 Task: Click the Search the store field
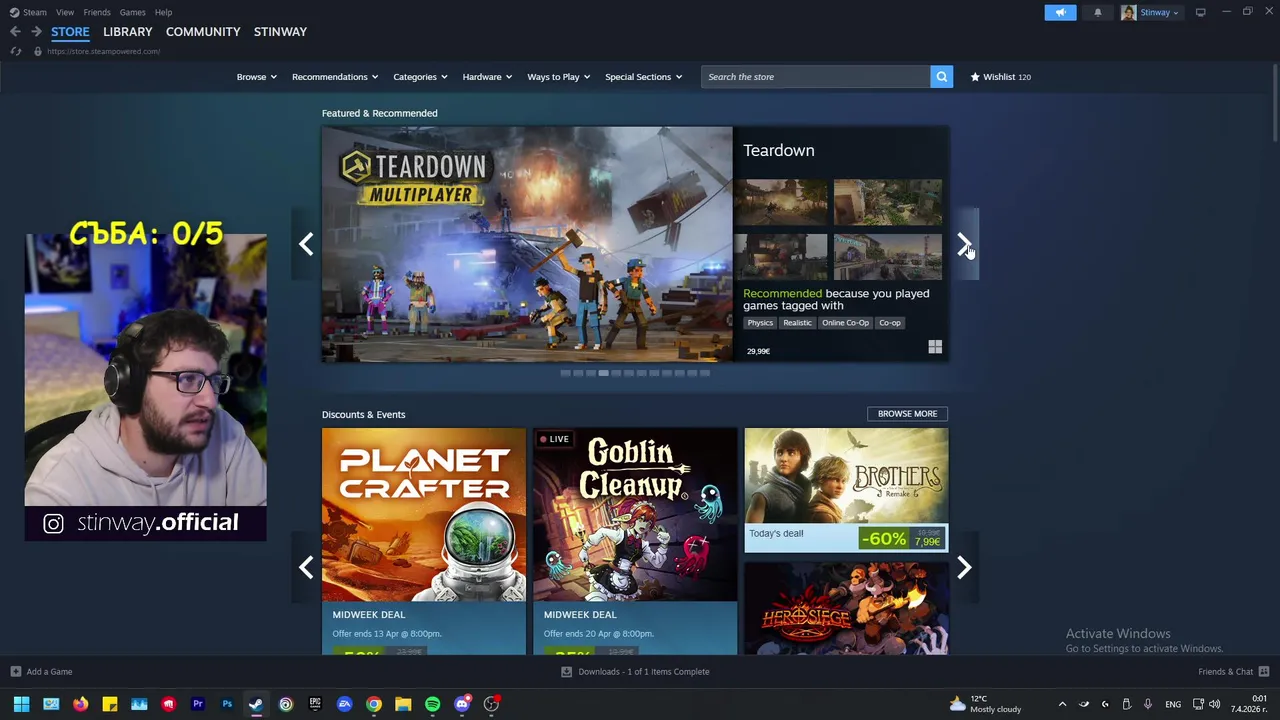point(816,77)
